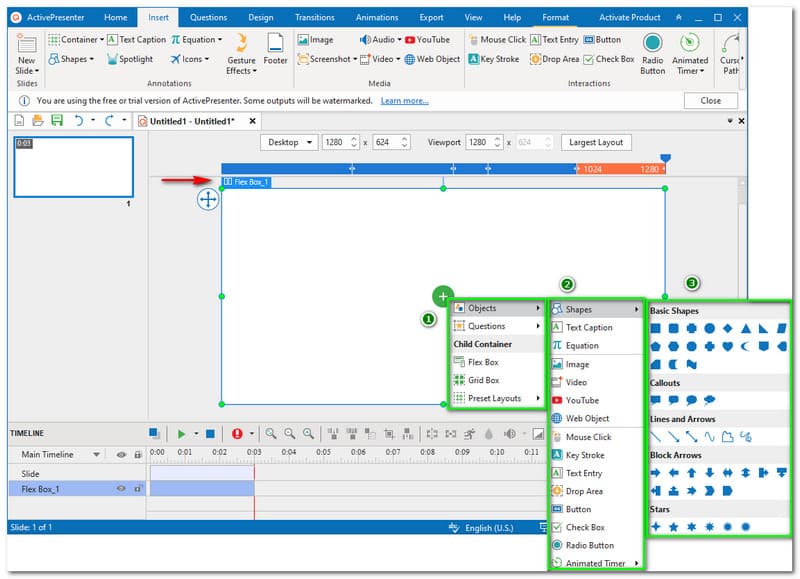Toggle visibility eye for Flex Box_1 row
The height and width of the screenshot is (579, 800).
point(121,489)
